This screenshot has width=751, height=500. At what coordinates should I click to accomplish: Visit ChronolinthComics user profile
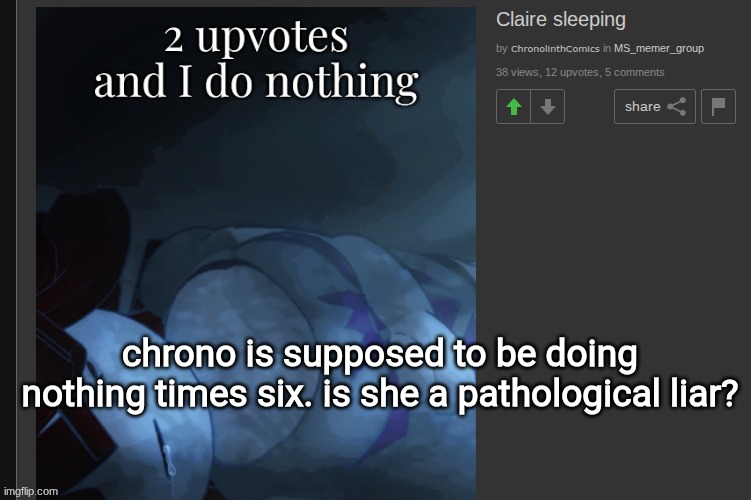[555, 49]
